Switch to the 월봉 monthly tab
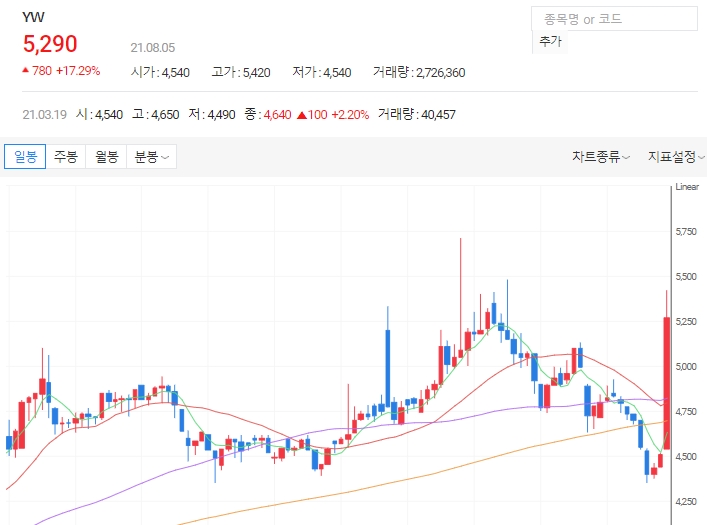The width and height of the screenshot is (707, 525). pos(106,157)
